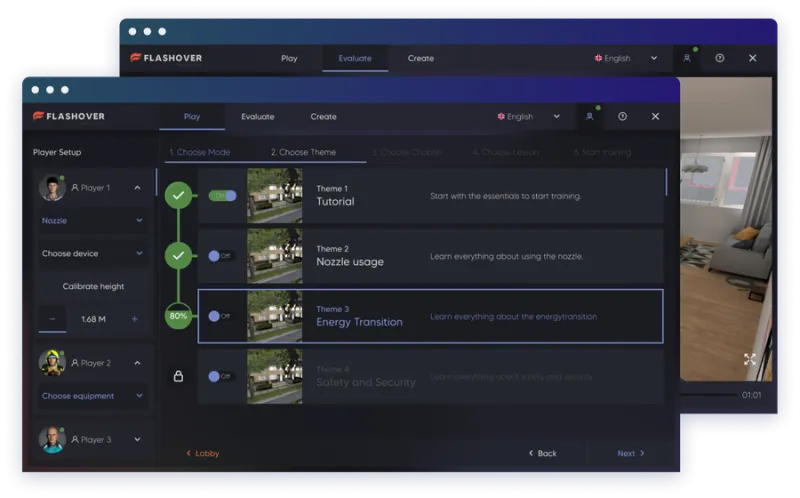Click the lock icon beside Safety and Security
Image resolution: width=800 pixels, height=498 pixels.
pyautogui.click(x=178, y=376)
